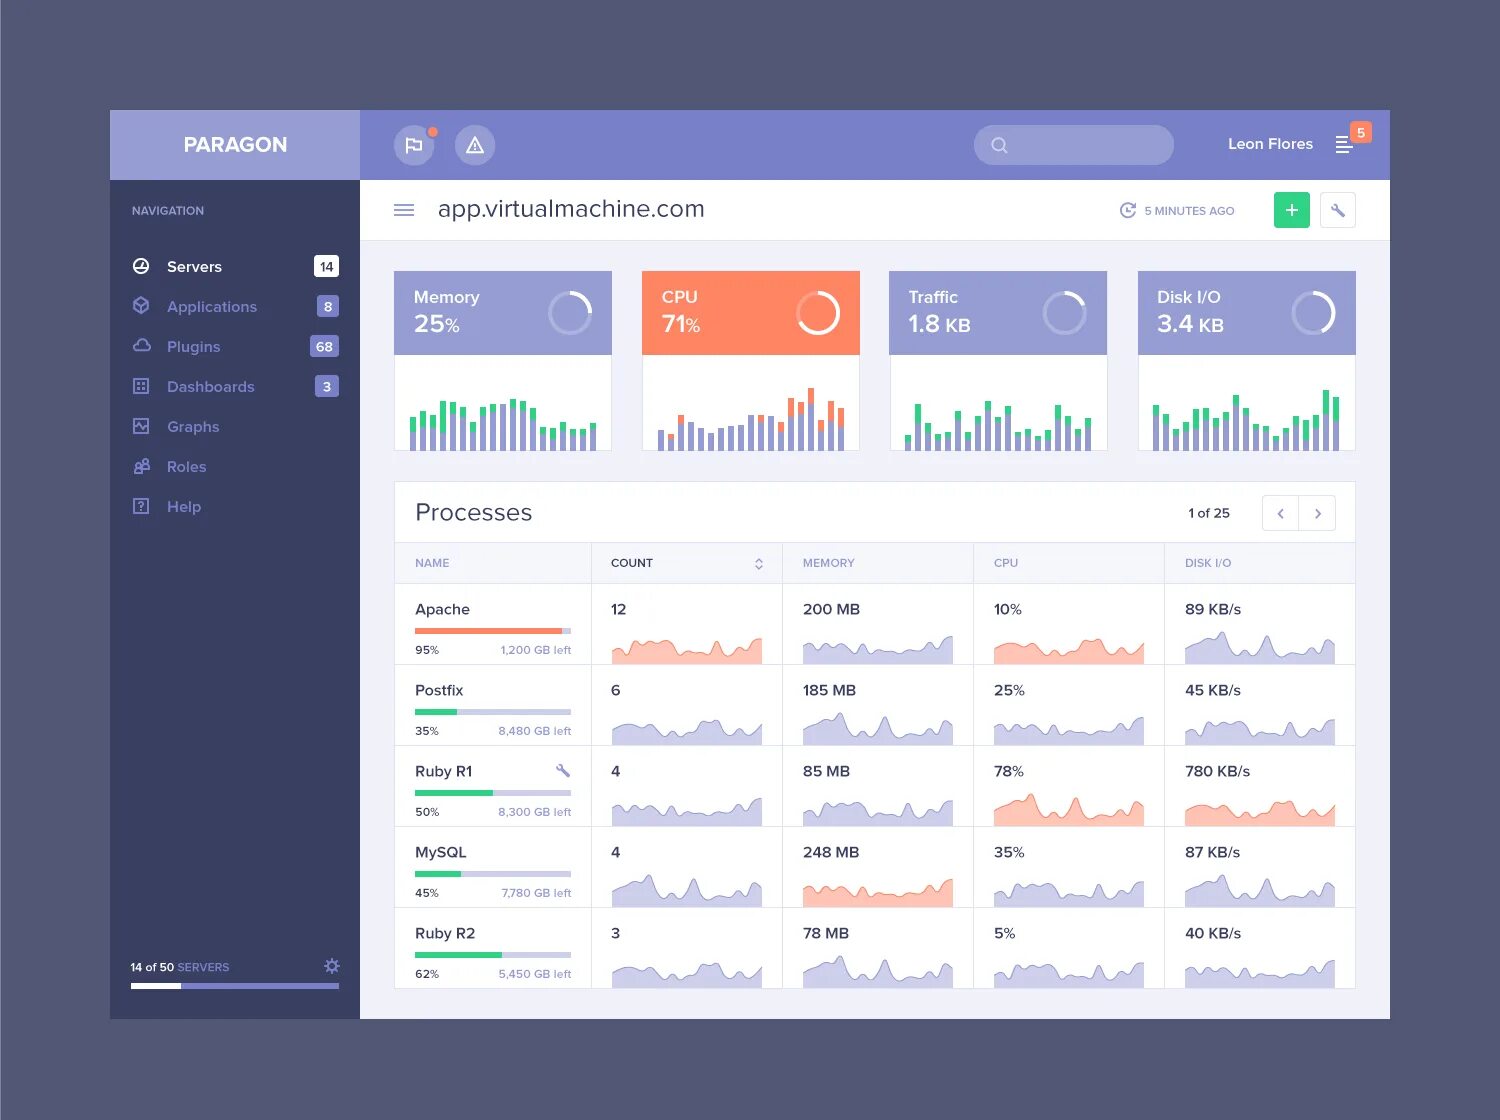Click the orange badge showing 5
The height and width of the screenshot is (1120, 1500).
pos(1360,132)
